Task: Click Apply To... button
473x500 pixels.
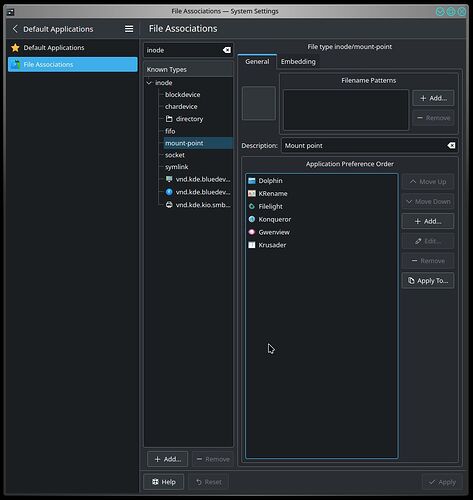Action: (428, 281)
